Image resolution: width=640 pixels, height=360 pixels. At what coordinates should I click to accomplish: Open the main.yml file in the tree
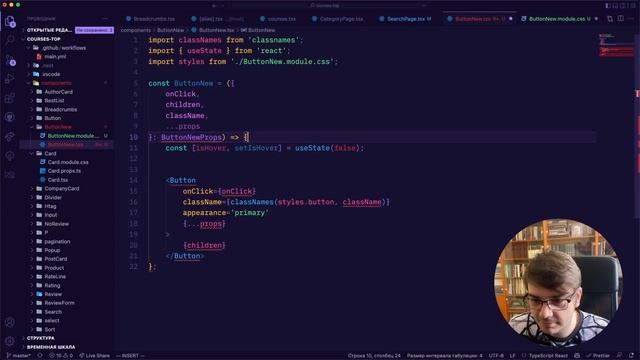(x=56, y=56)
